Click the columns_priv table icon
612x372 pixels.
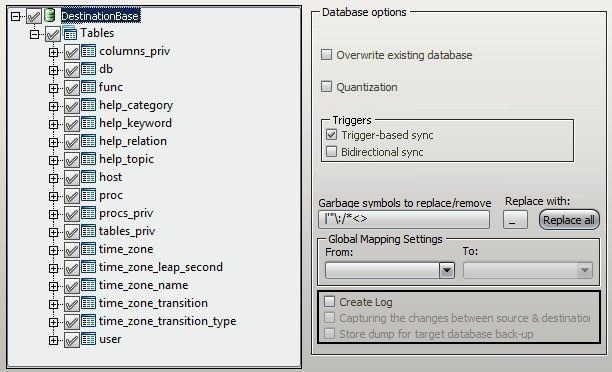pos(88,51)
